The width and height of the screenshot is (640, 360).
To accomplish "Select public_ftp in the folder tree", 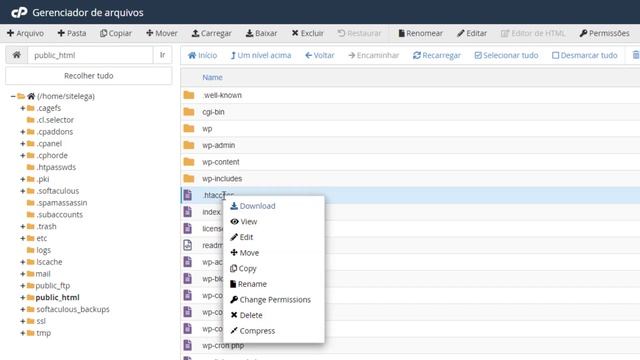I will tap(53, 286).
